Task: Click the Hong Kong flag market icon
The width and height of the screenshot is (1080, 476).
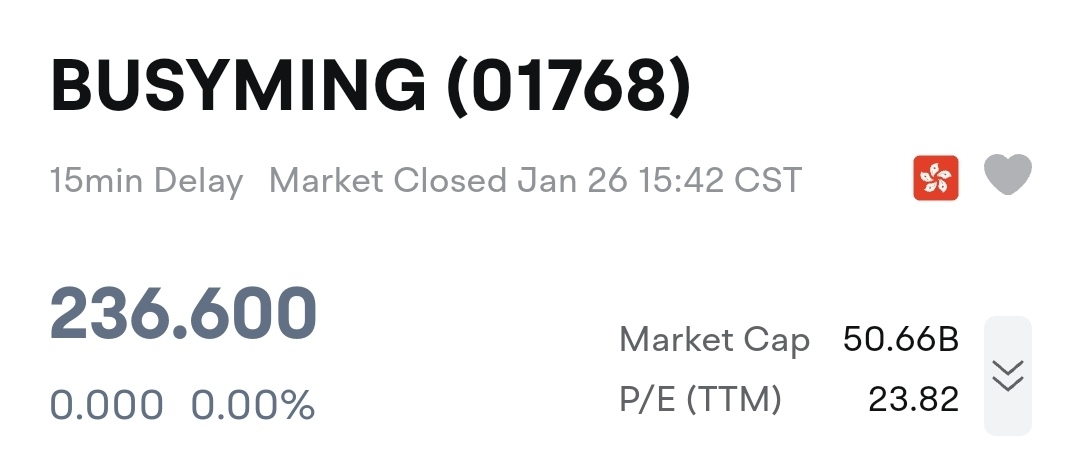Action: point(936,179)
